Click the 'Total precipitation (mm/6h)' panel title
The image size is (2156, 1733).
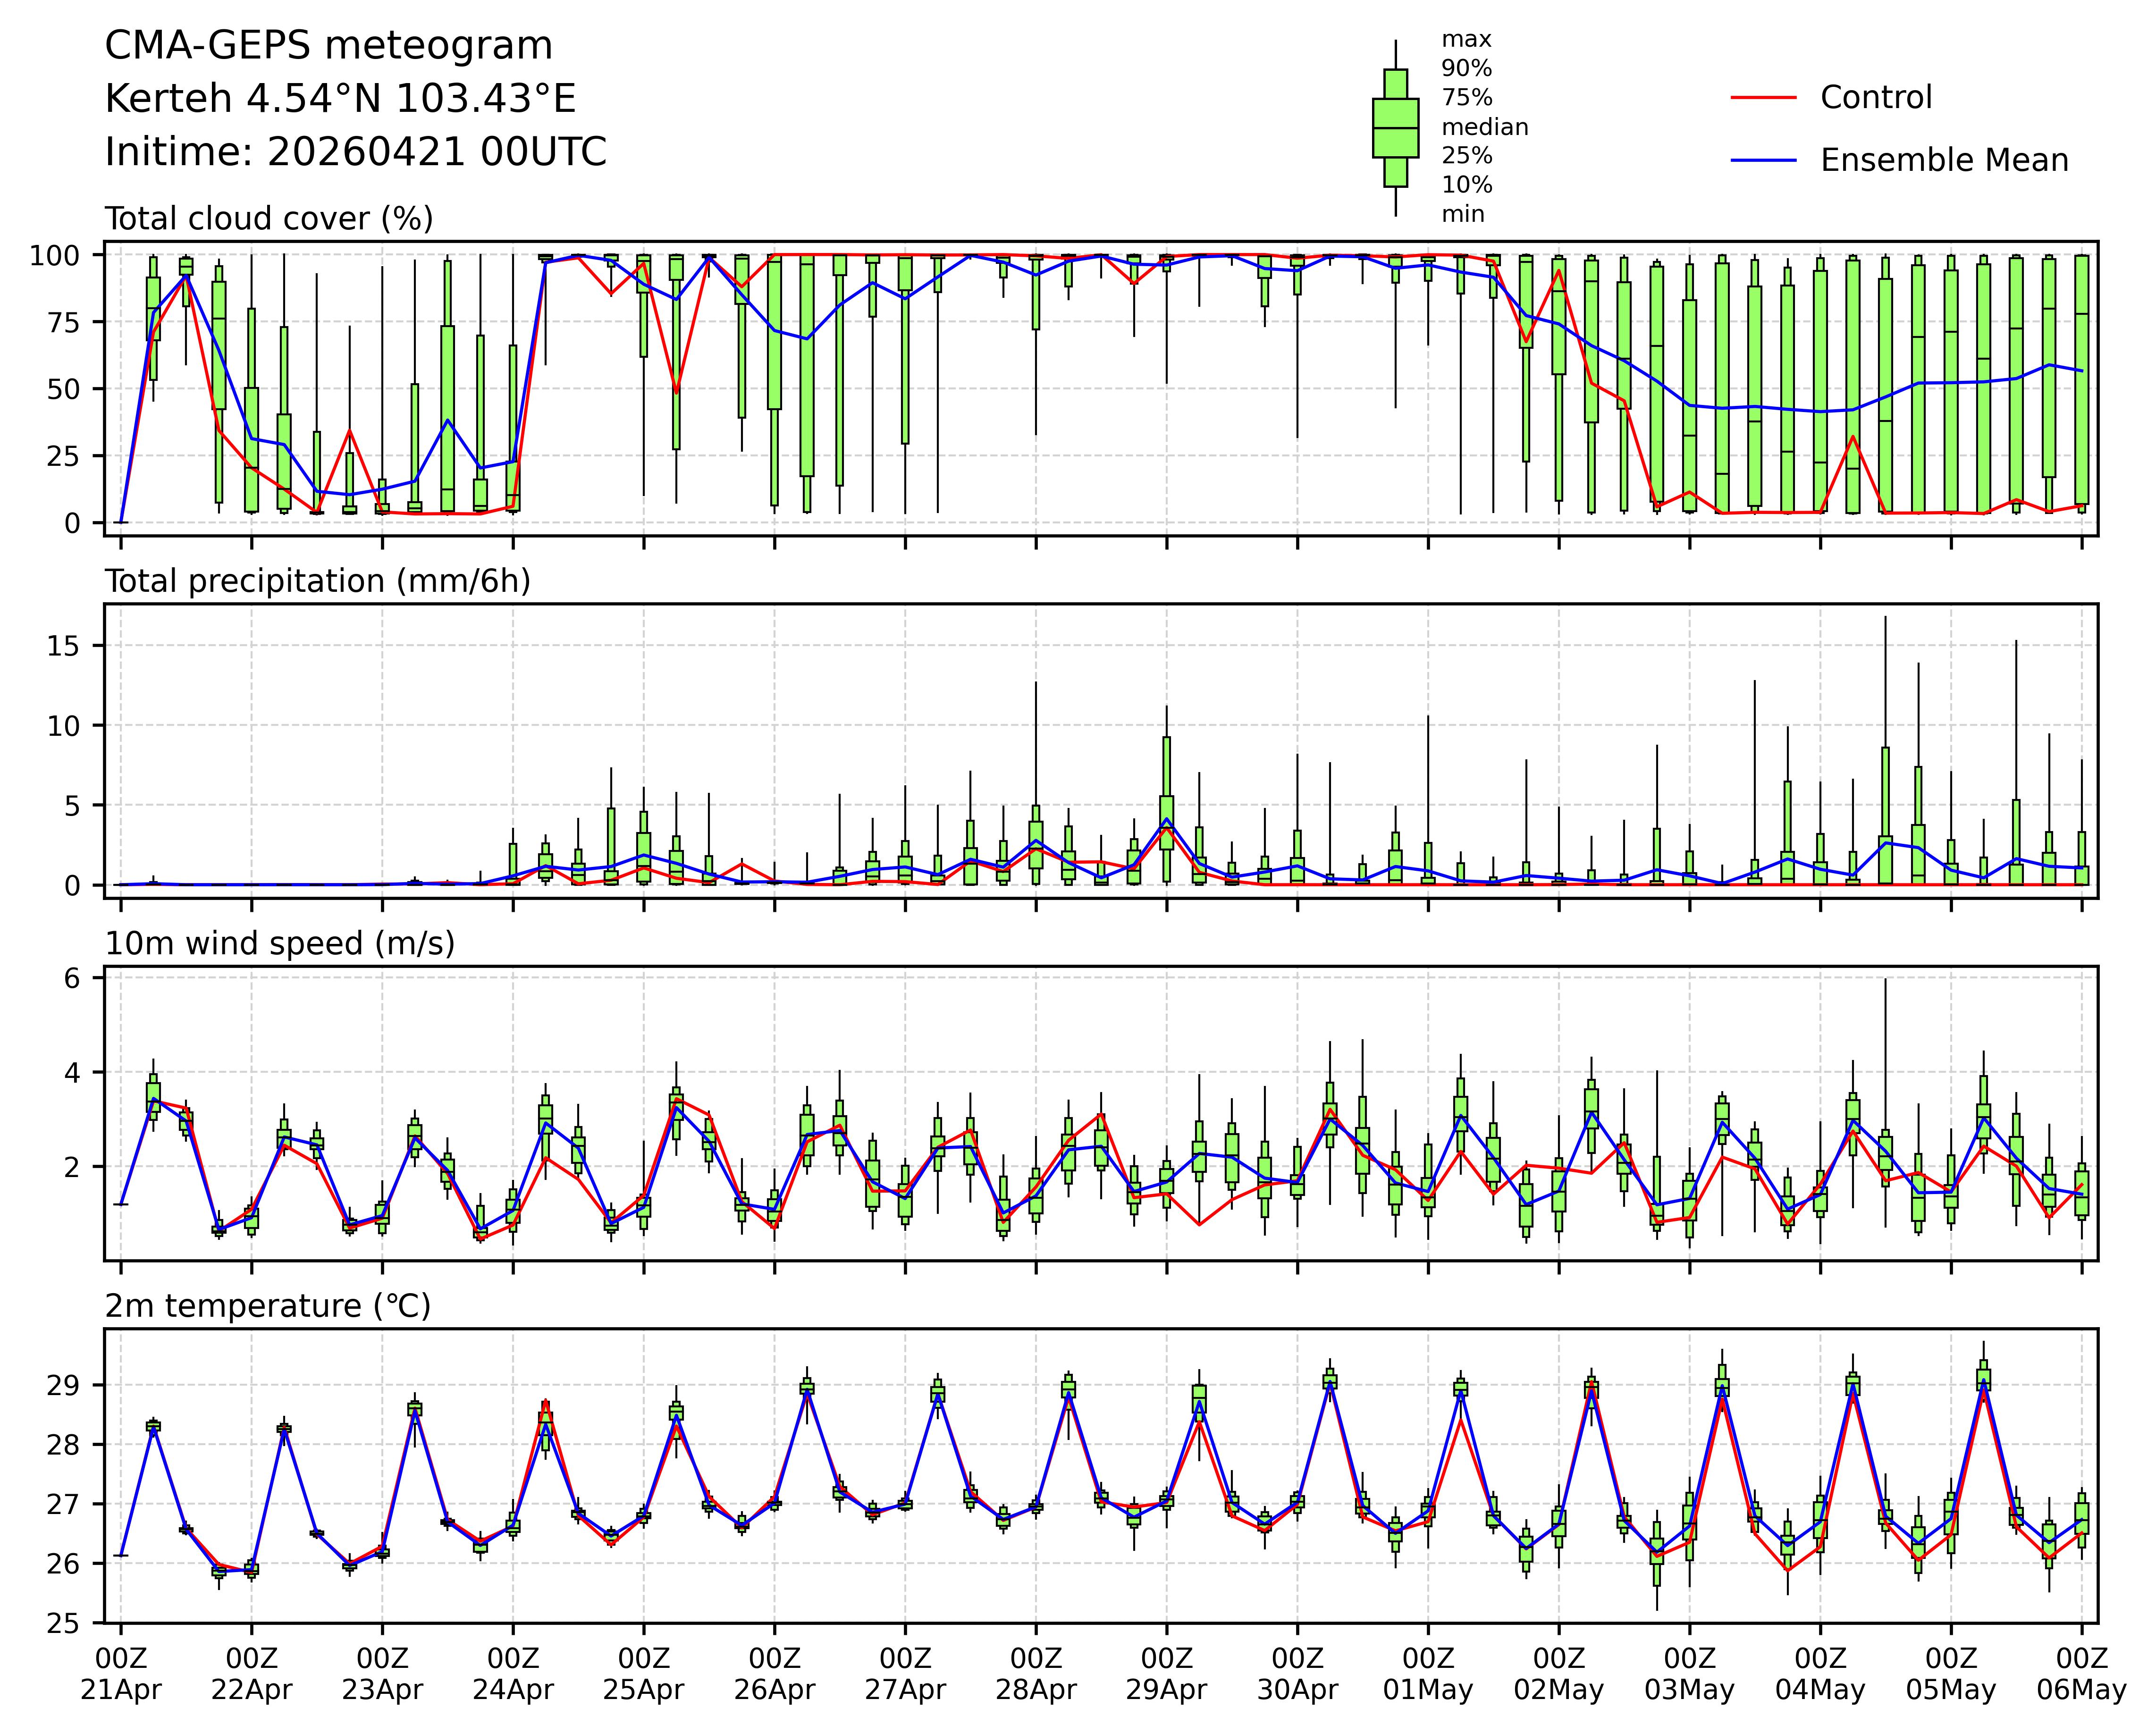(x=317, y=581)
